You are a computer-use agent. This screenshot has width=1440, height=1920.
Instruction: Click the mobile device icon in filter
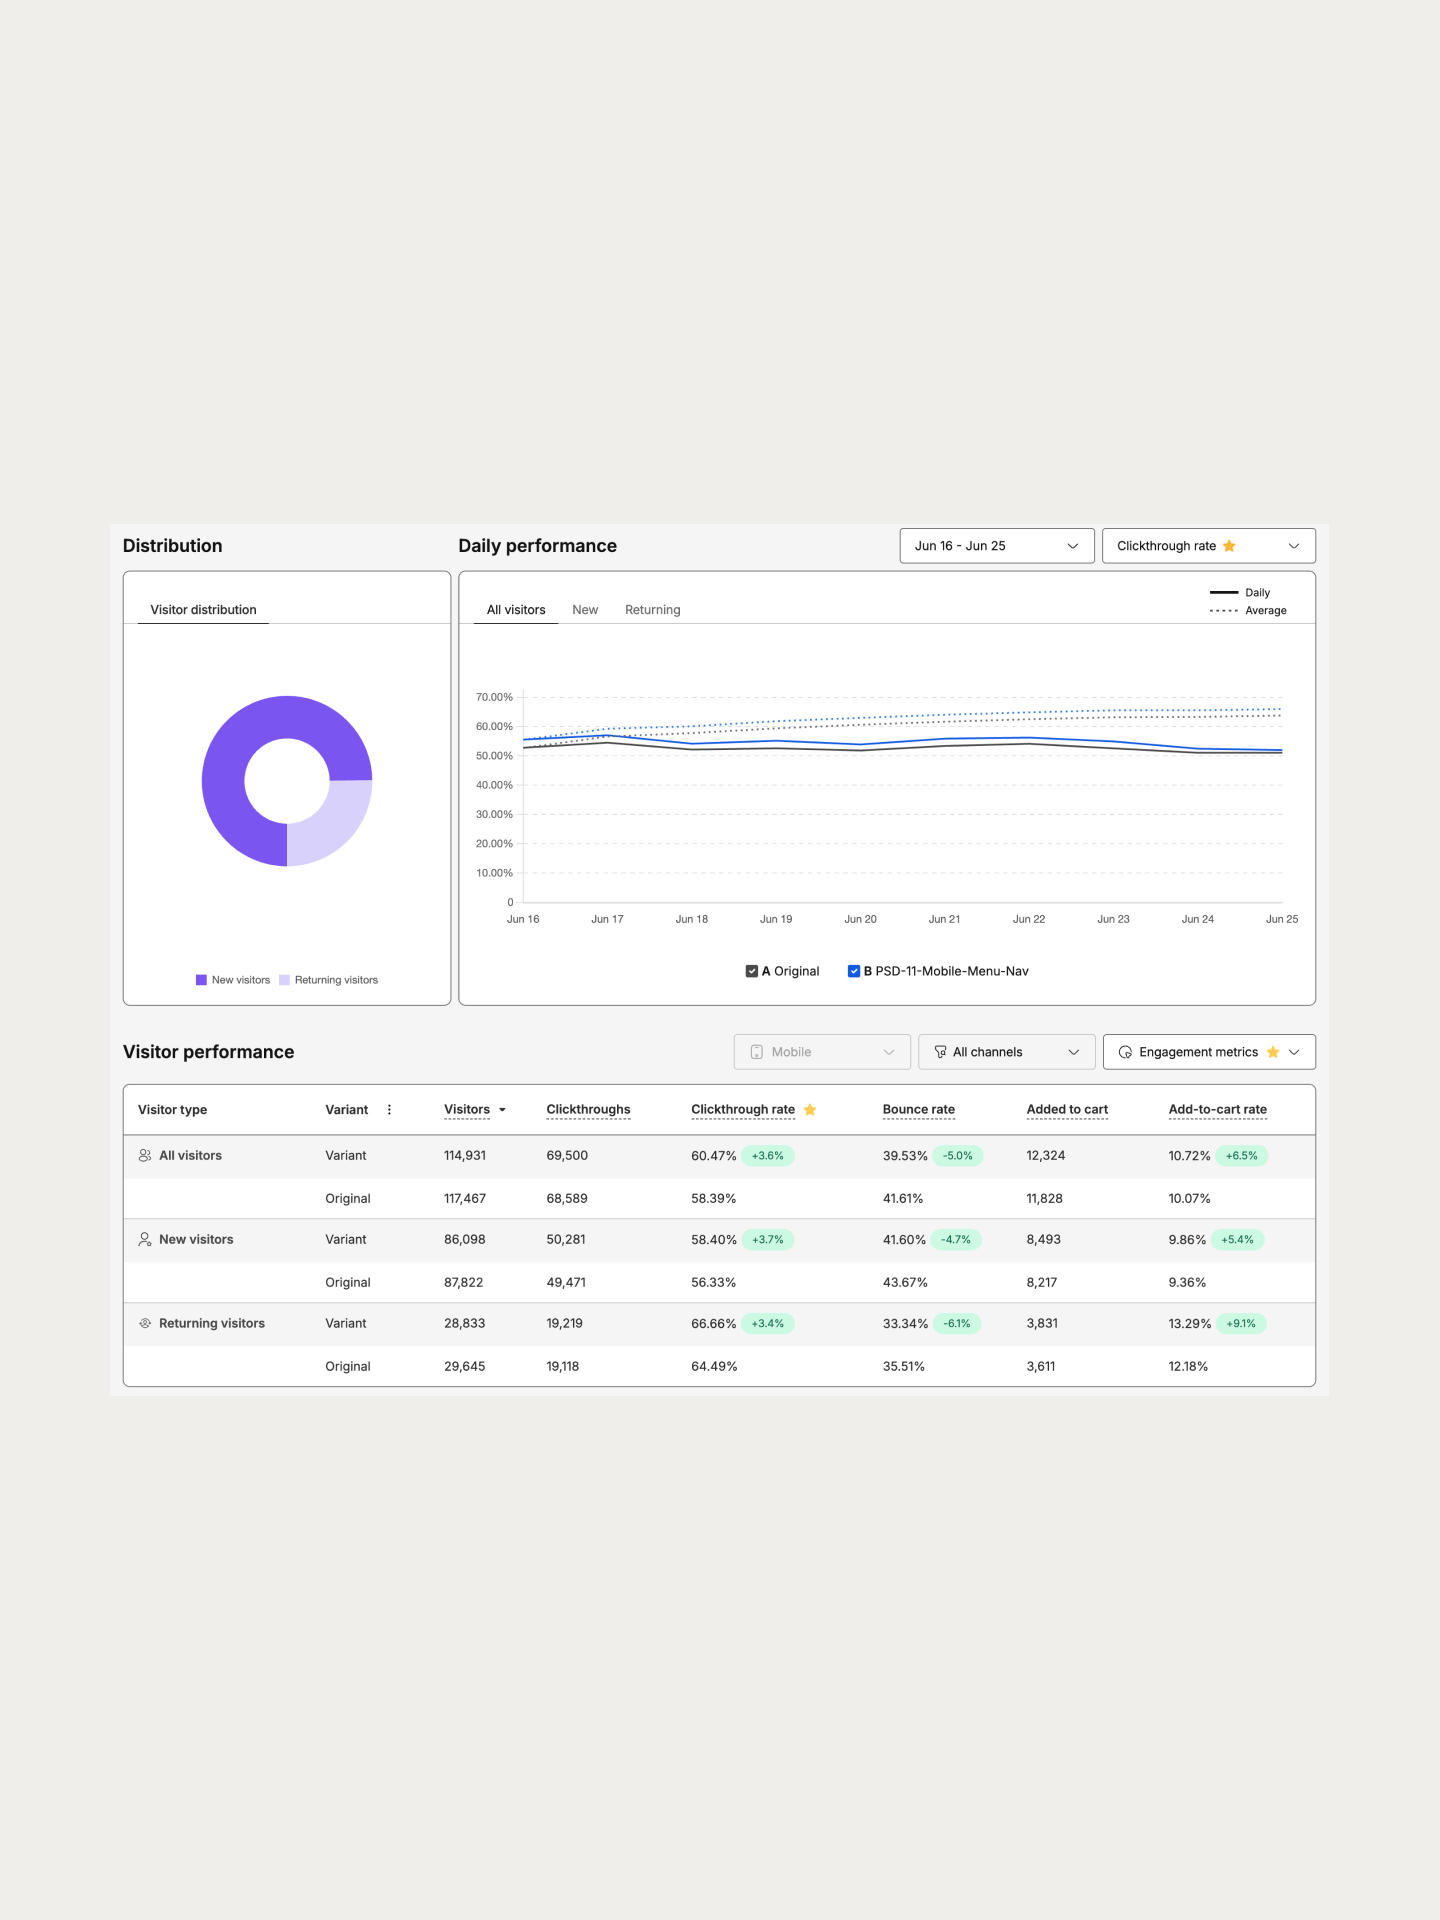757,1052
